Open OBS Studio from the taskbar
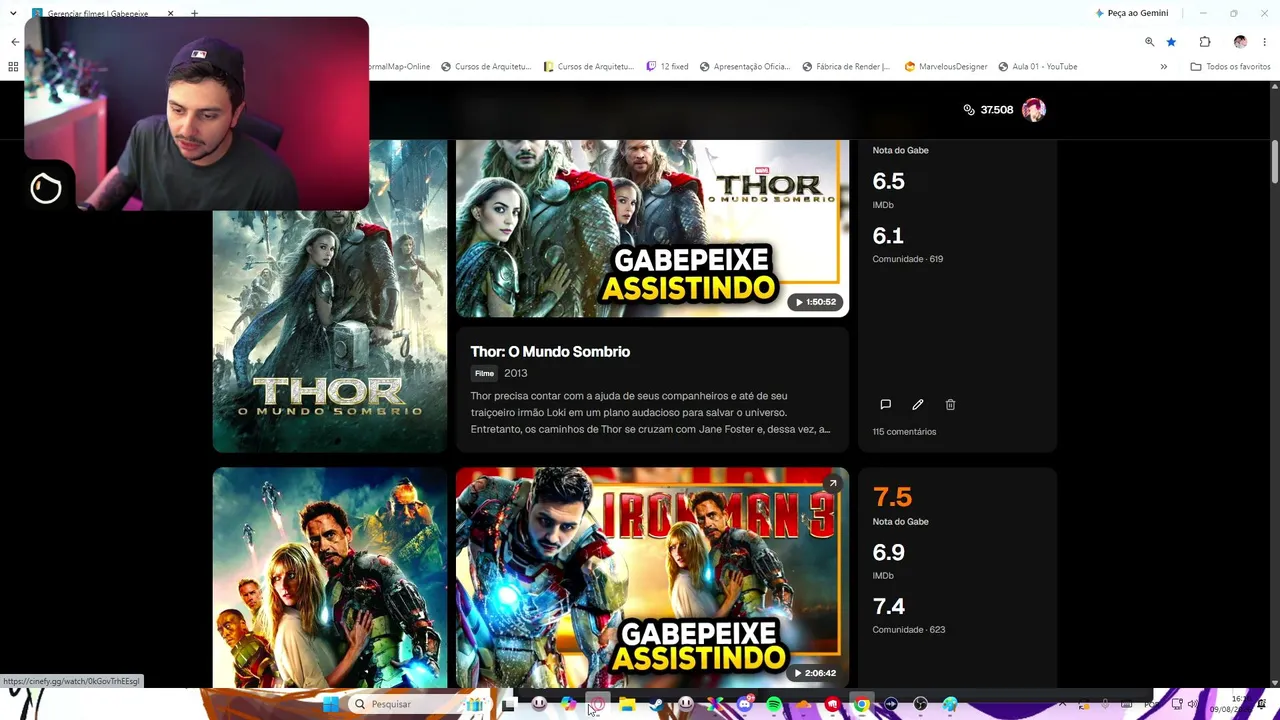1280x720 pixels. 920,704
